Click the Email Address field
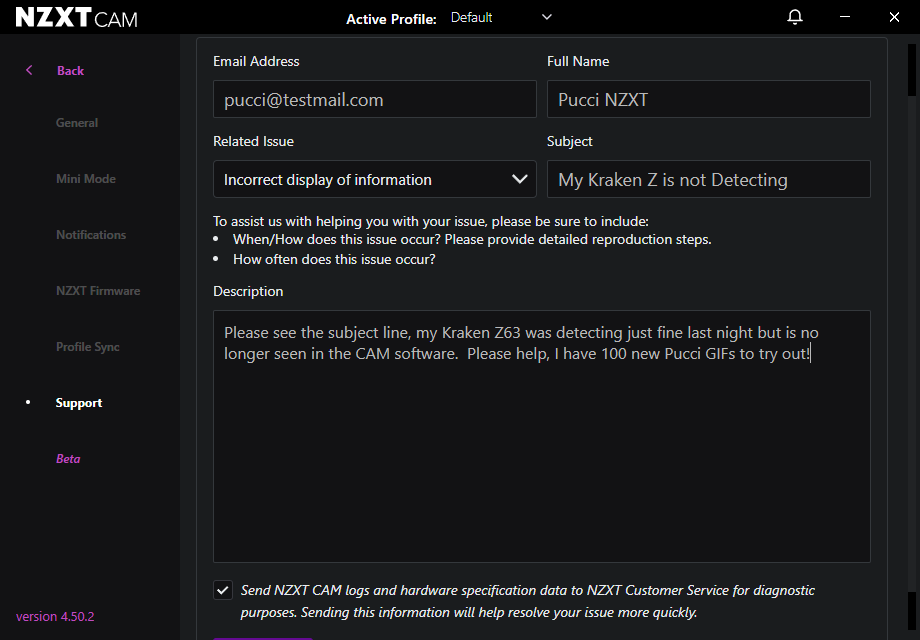 374,99
